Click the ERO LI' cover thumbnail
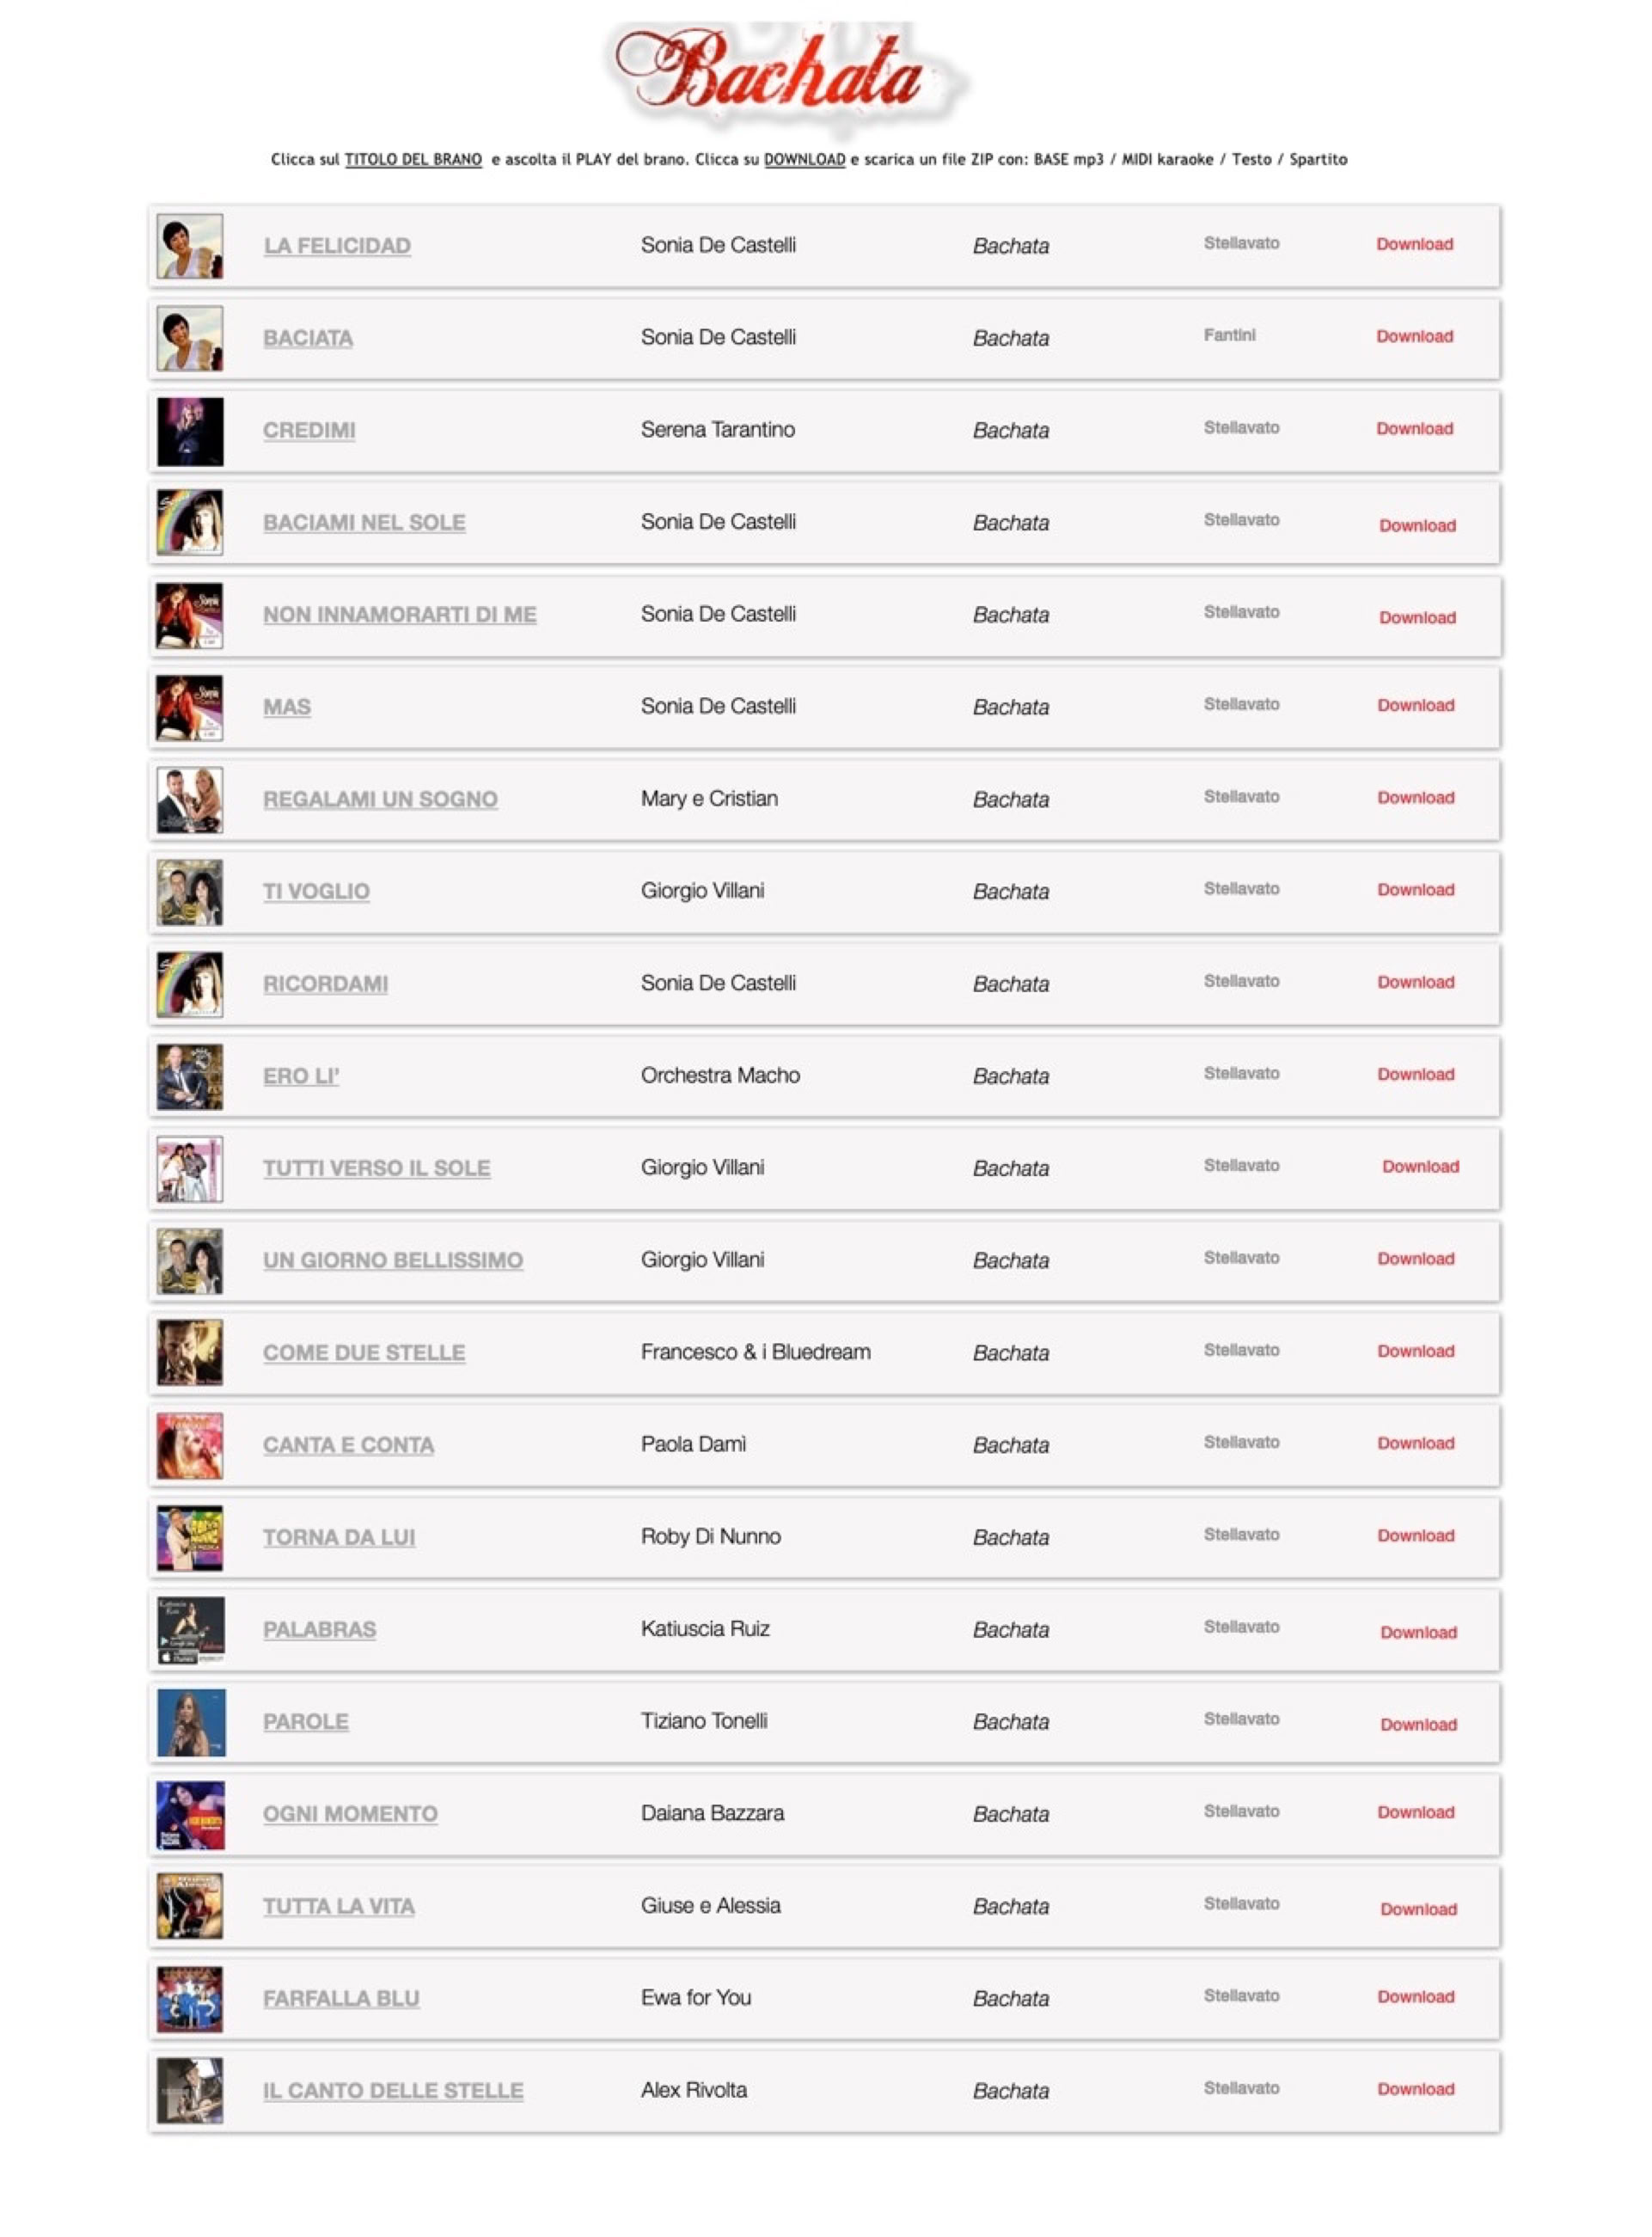 190,1076
